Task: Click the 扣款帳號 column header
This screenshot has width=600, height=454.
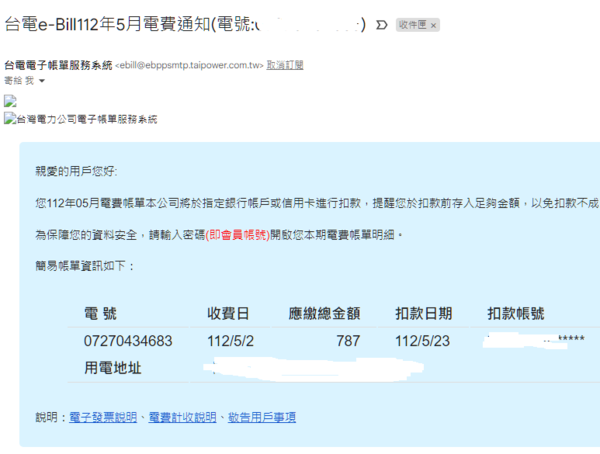Action: tap(515, 314)
